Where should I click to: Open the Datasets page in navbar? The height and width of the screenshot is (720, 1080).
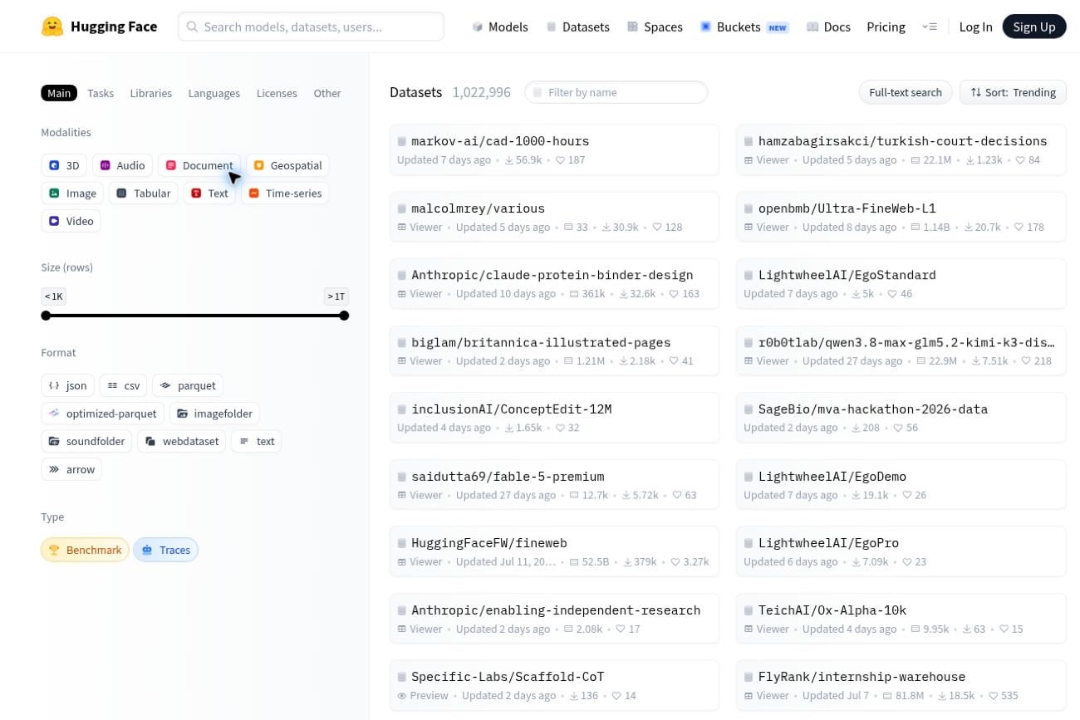coord(578,27)
